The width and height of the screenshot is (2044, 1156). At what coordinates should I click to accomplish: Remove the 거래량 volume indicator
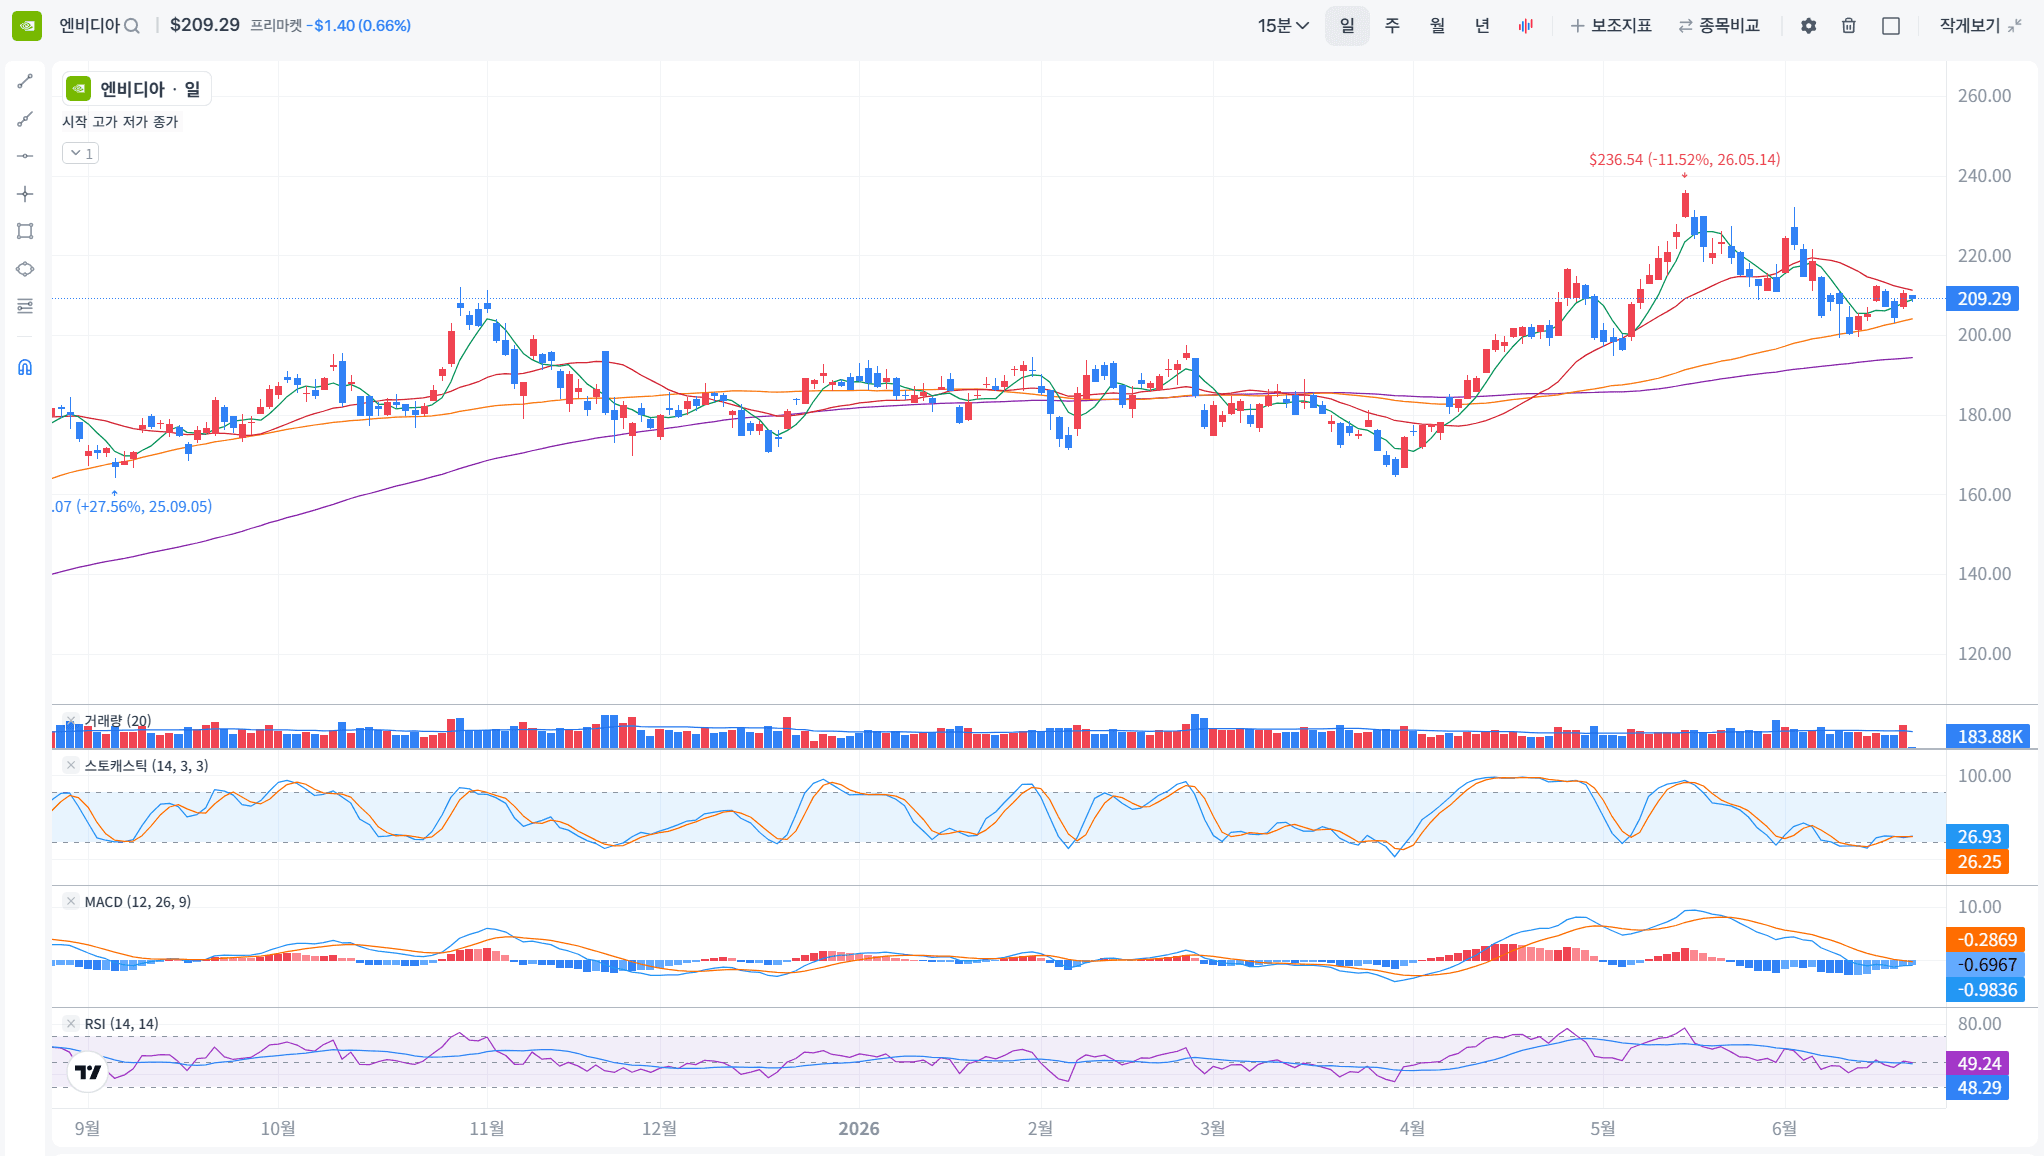tap(71, 720)
